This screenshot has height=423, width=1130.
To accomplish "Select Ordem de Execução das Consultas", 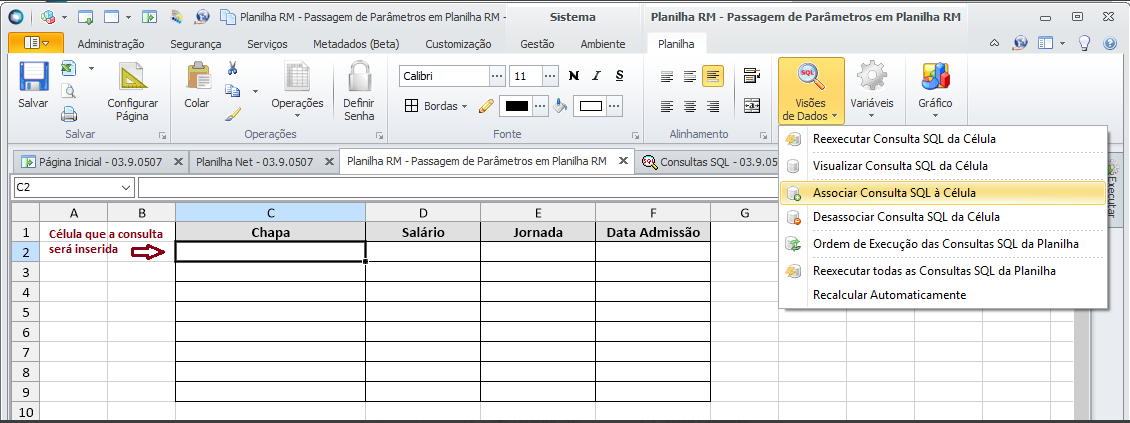I will (x=943, y=244).
